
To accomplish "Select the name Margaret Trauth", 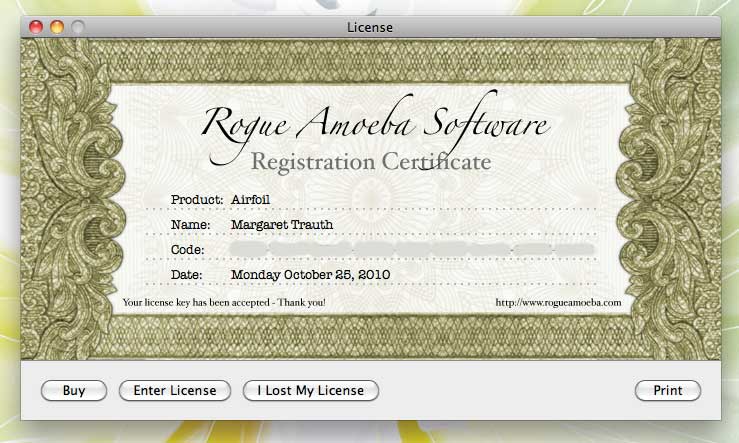I will tap(282, 224).
